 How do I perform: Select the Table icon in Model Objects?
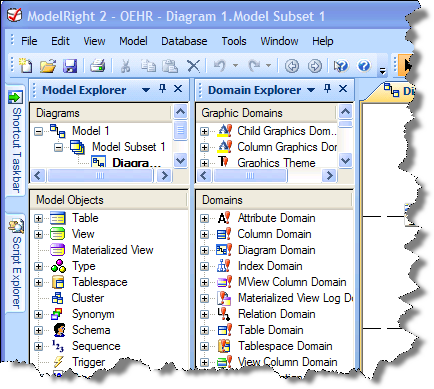pos(58,218)
